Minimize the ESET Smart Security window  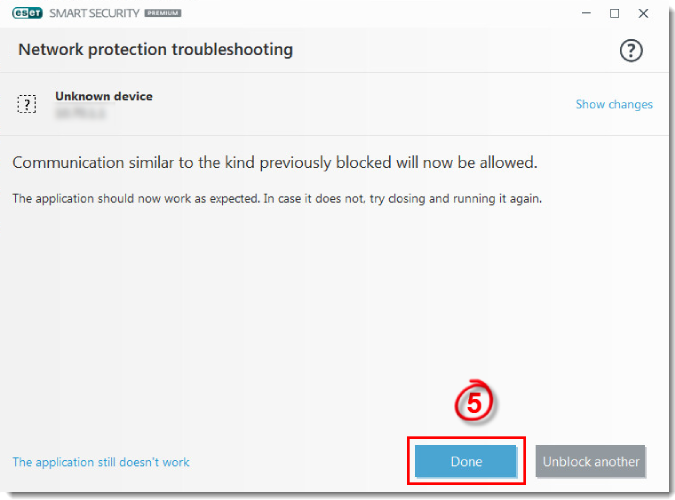(586, 13)
